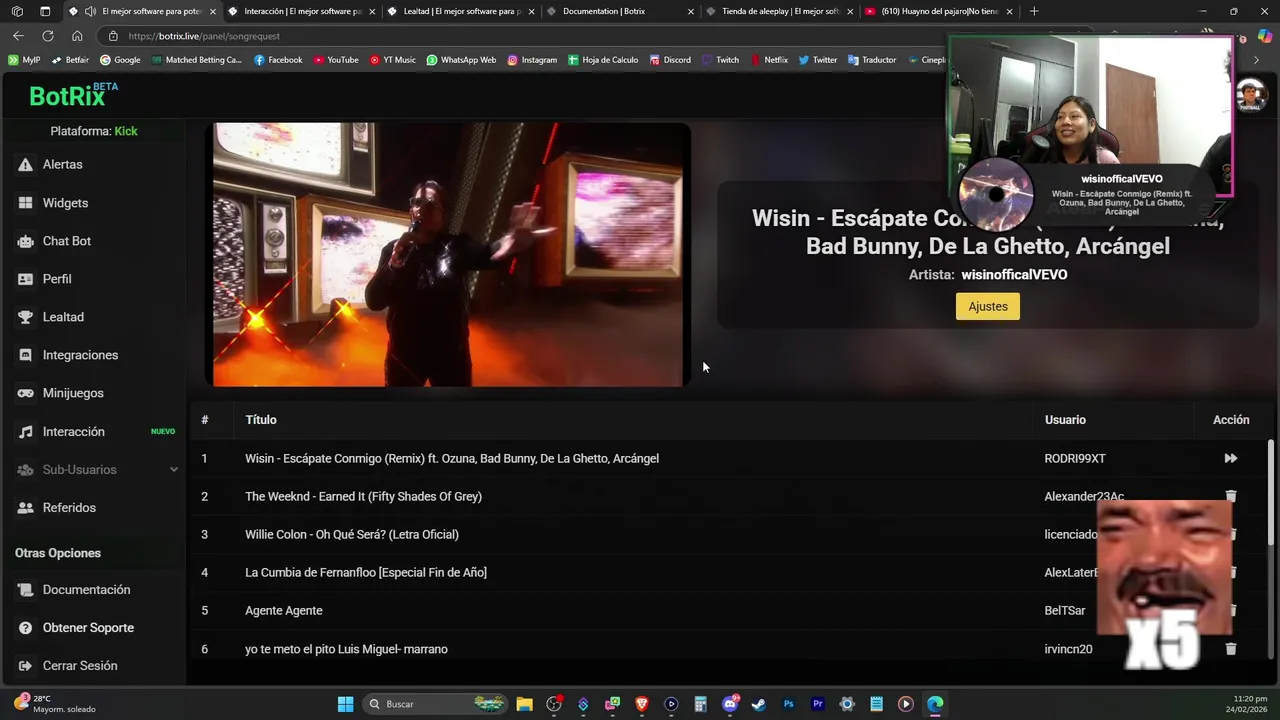Screen dimensions: 1280x720
Task: Select the Agente Agente song title
Action: point(284,611)
